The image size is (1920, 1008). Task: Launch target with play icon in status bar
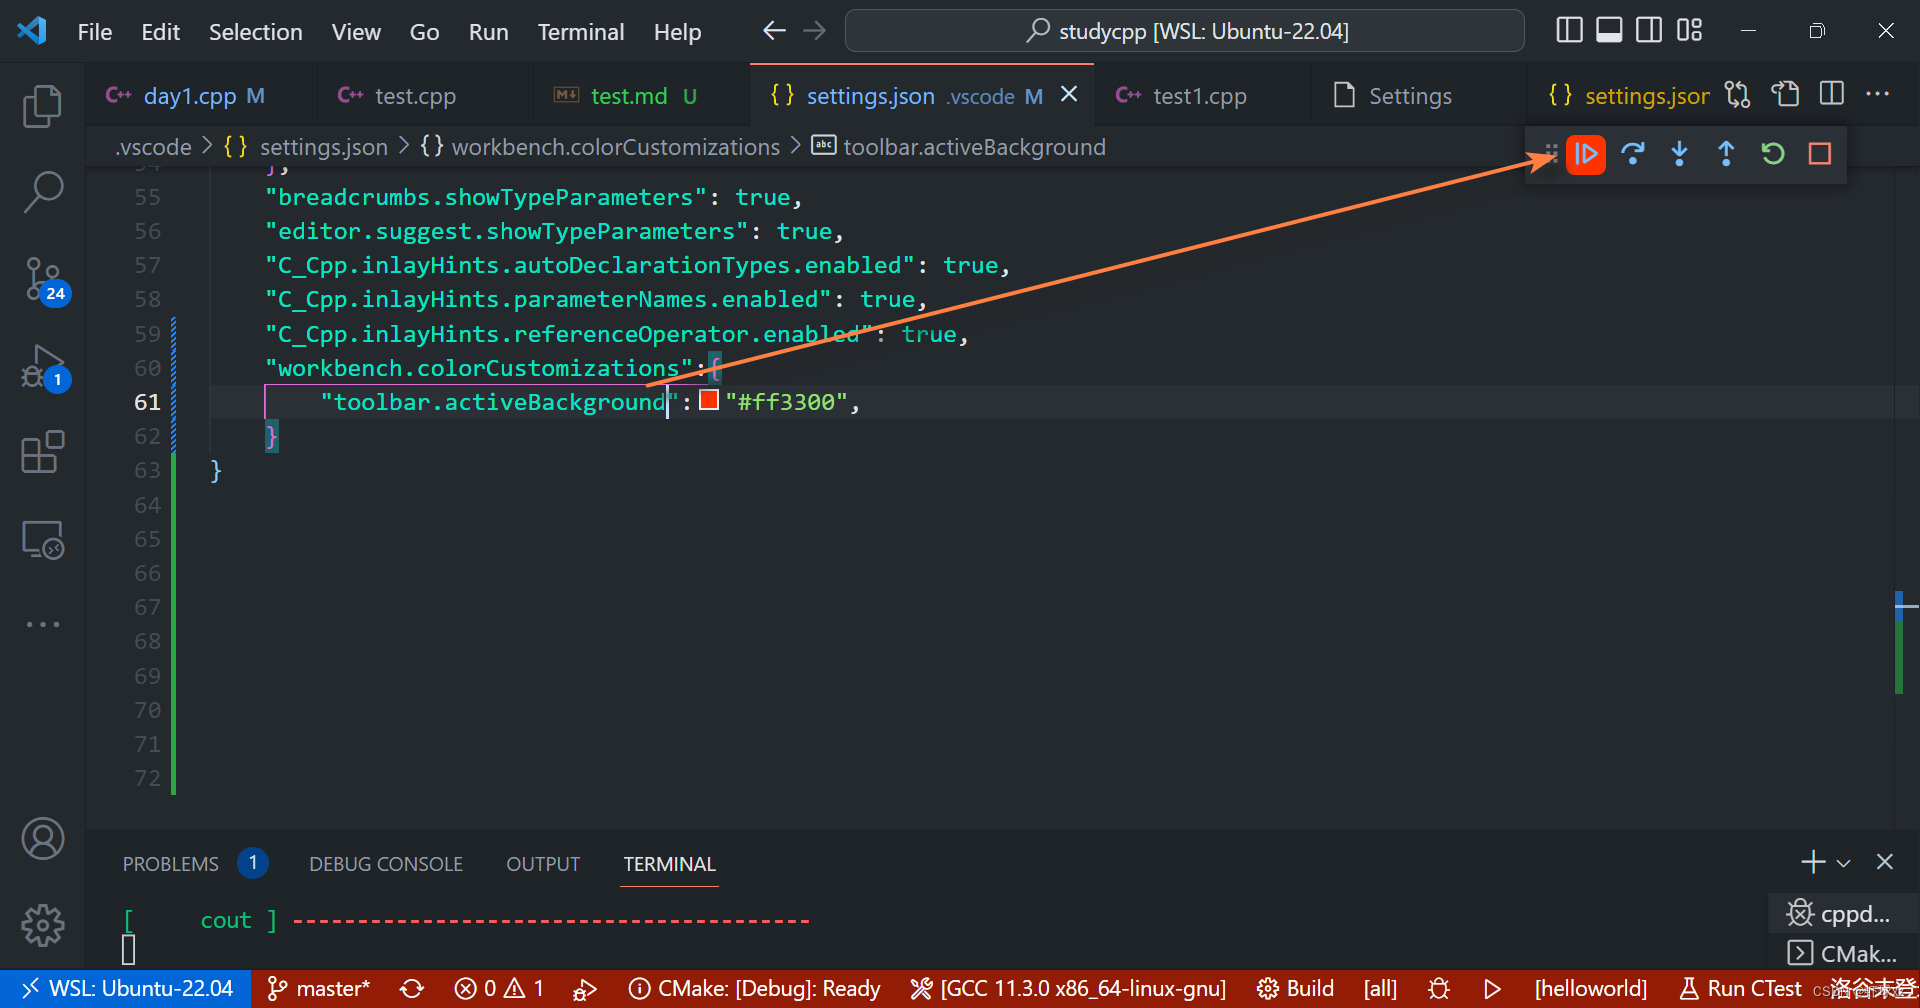[1492, 989]
